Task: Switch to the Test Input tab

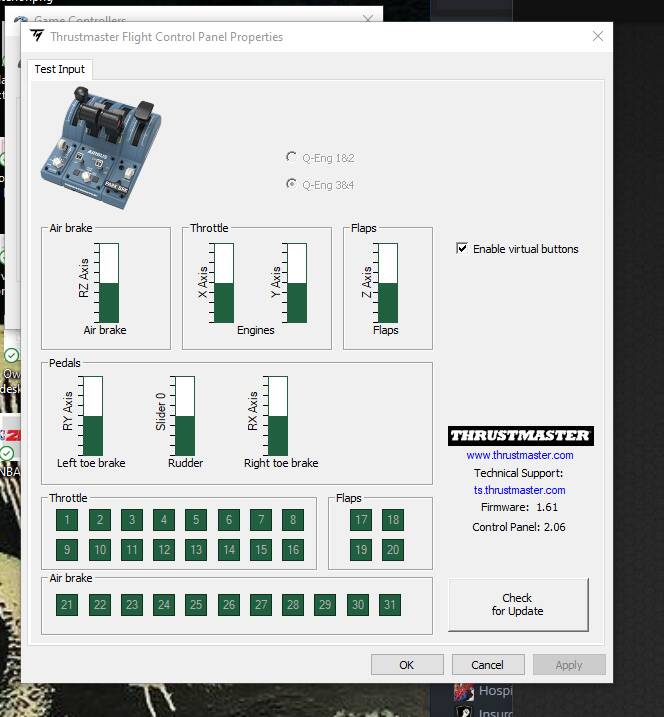Action: (x=60, y=69)
